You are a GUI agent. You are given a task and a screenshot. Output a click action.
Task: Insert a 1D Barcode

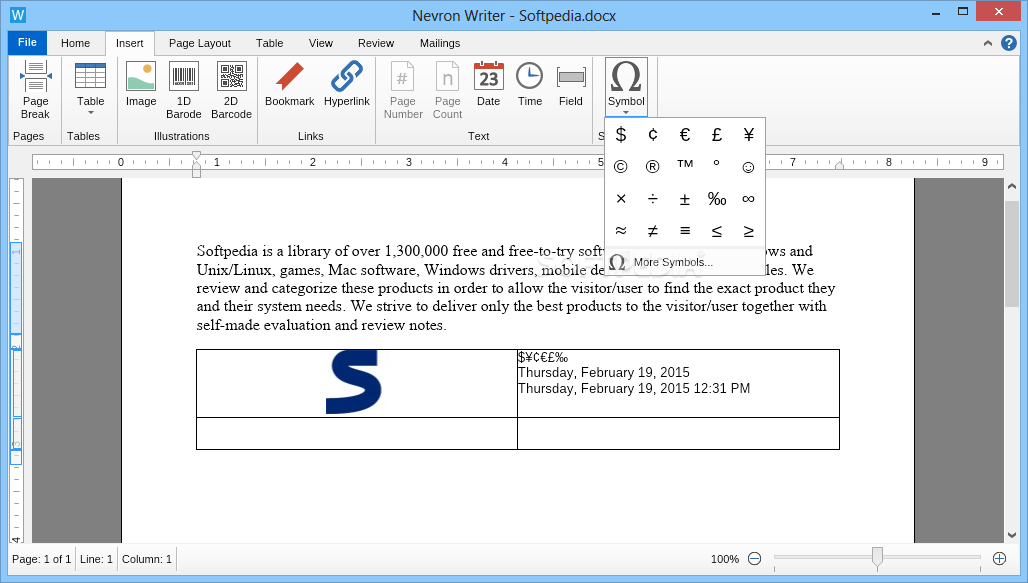[184, 90]
